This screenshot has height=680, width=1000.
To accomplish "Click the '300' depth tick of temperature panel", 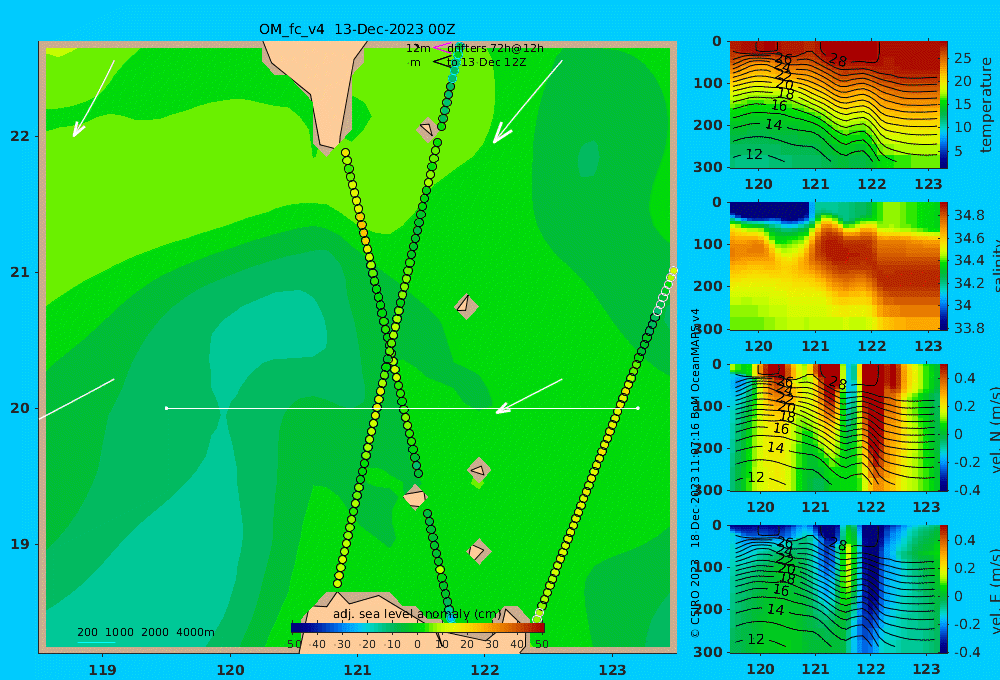I will tap(708, 167).
